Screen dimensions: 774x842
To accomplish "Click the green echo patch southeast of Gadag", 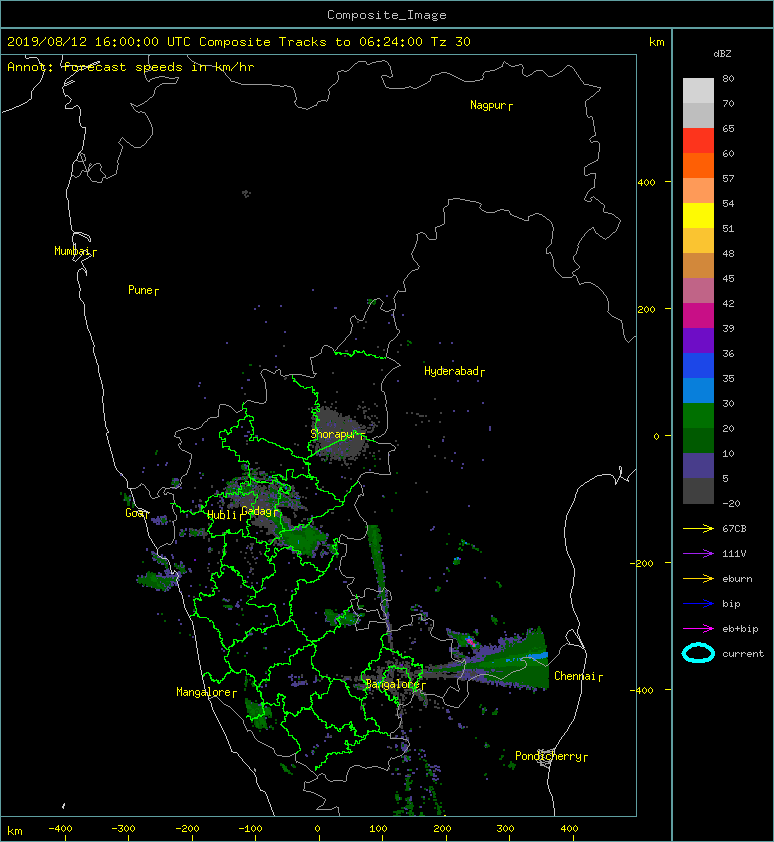I will (304, 539).
